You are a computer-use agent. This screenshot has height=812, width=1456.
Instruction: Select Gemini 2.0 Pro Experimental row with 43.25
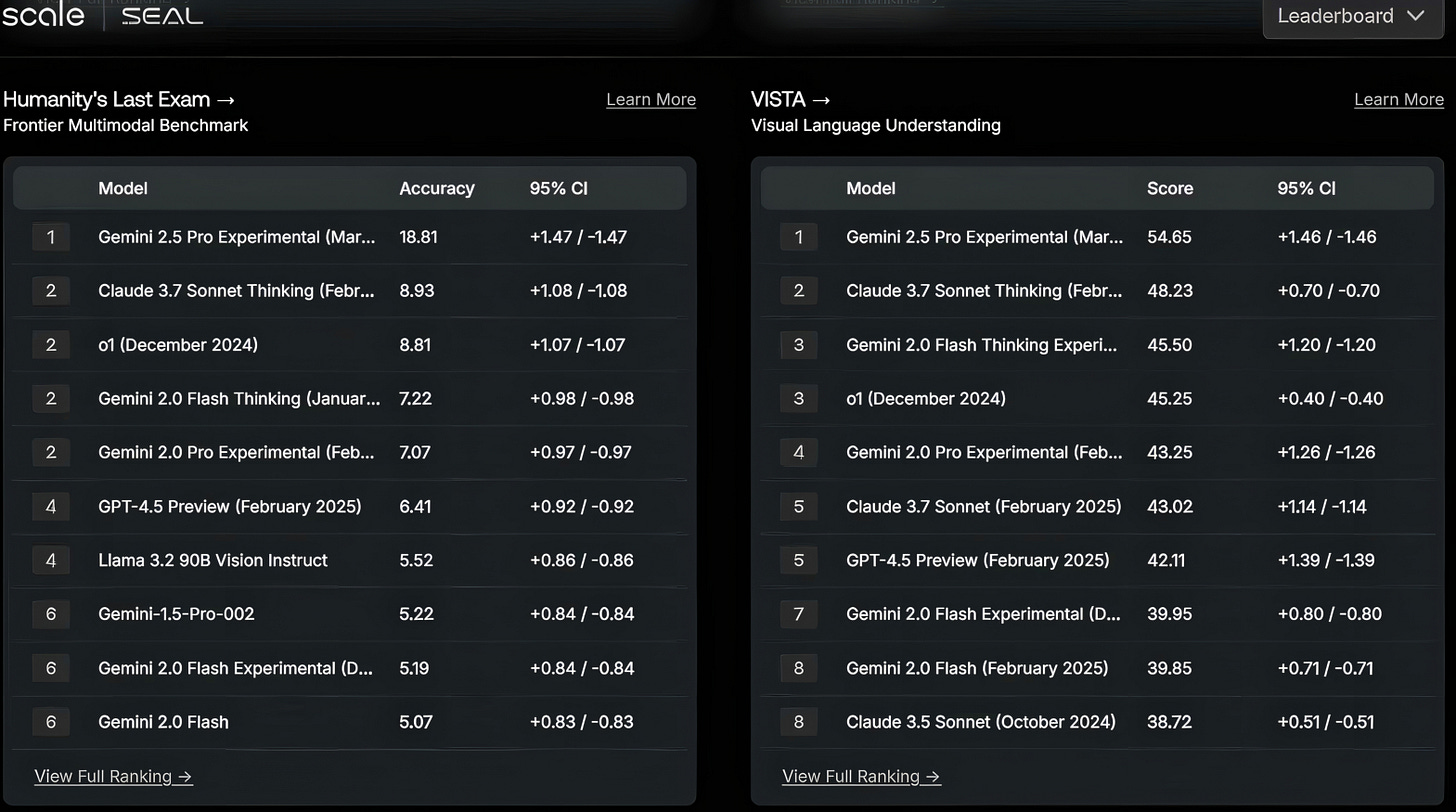(x=1098, y=453)
